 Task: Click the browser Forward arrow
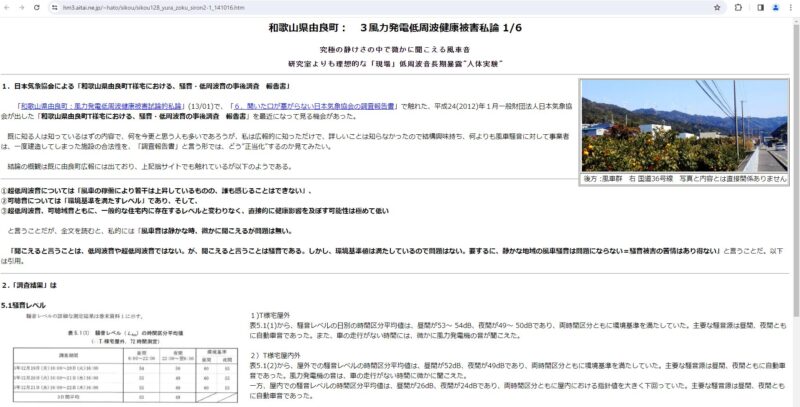click(22, 6)
